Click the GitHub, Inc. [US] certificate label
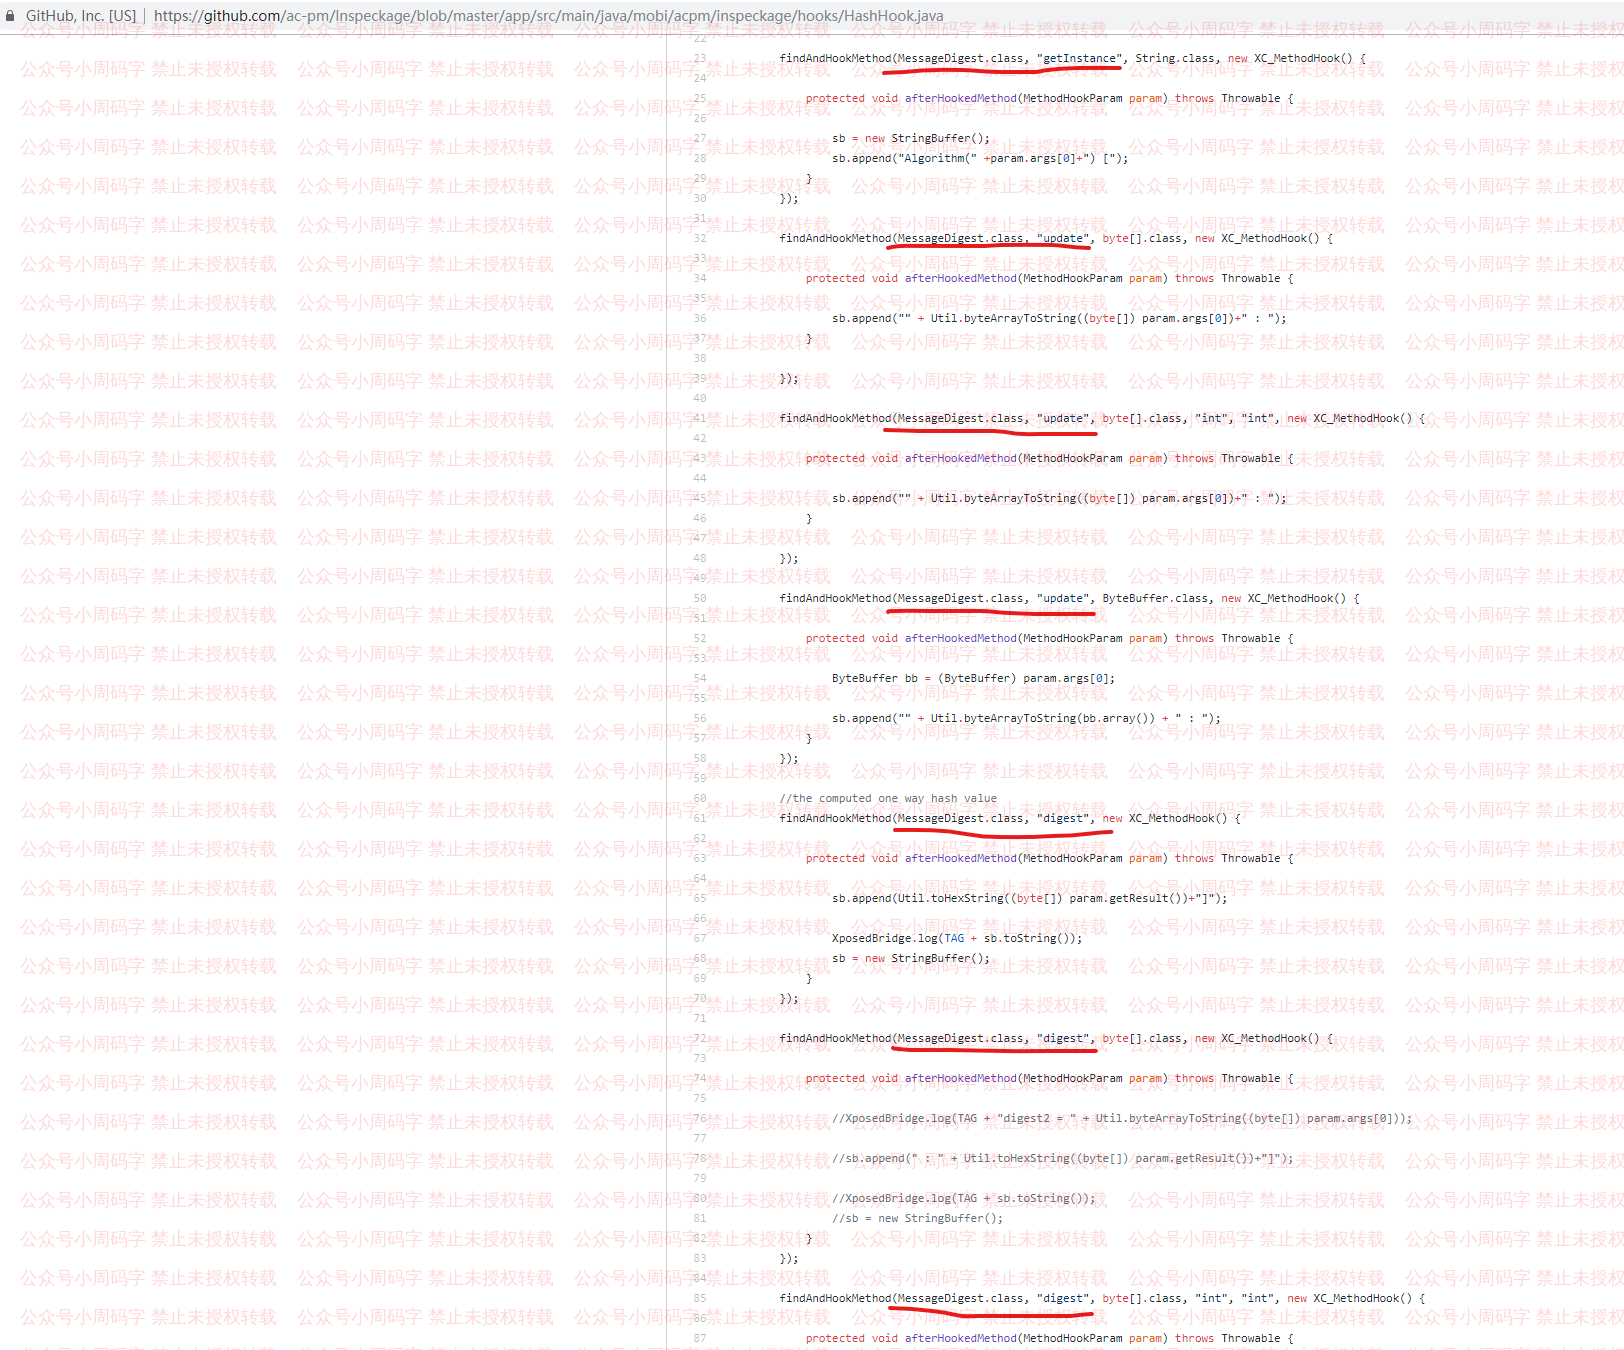Screen dimensions: 1624x1350 81,16
